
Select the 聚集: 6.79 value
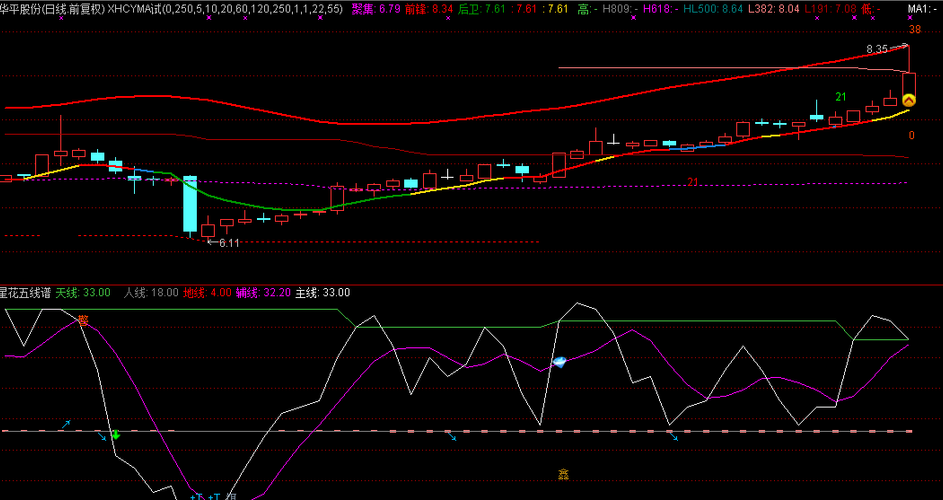(x=376, y=8)
